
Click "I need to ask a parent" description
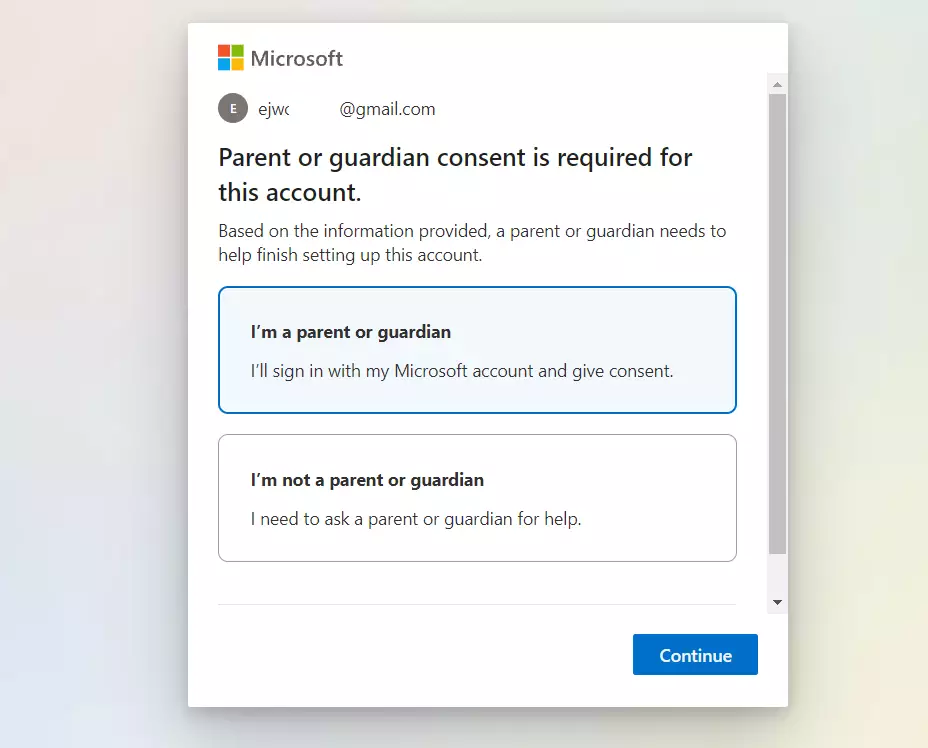416,519
